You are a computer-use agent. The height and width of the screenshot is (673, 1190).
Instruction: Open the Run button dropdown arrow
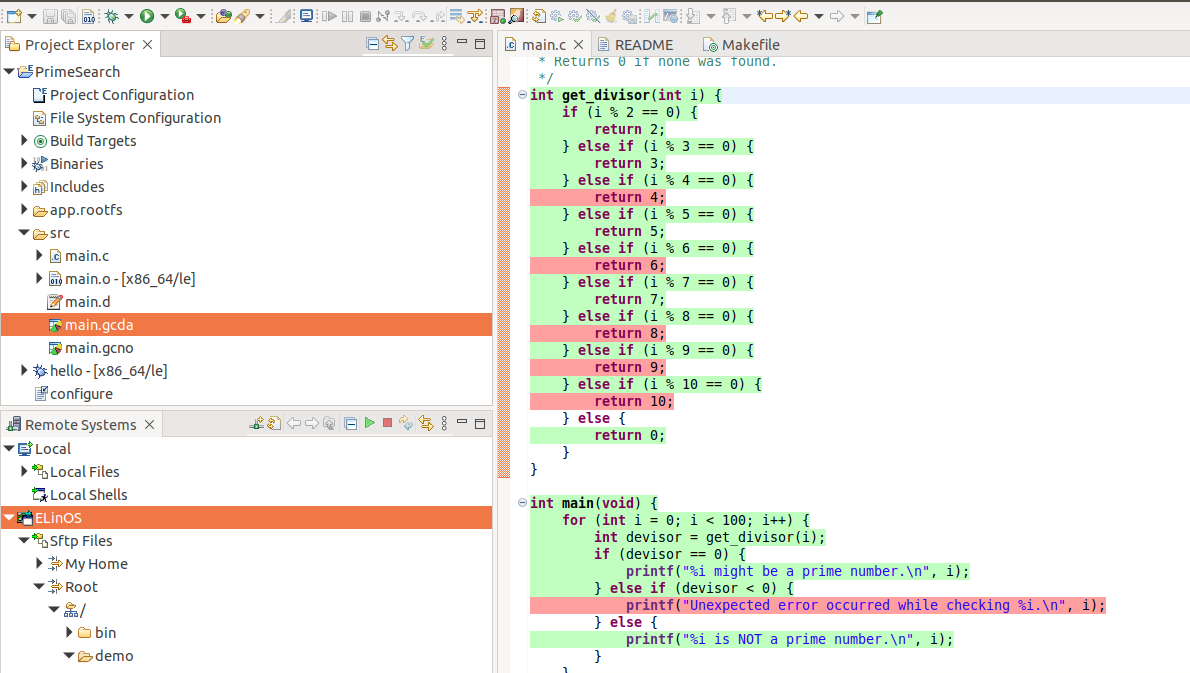(163, 16)
